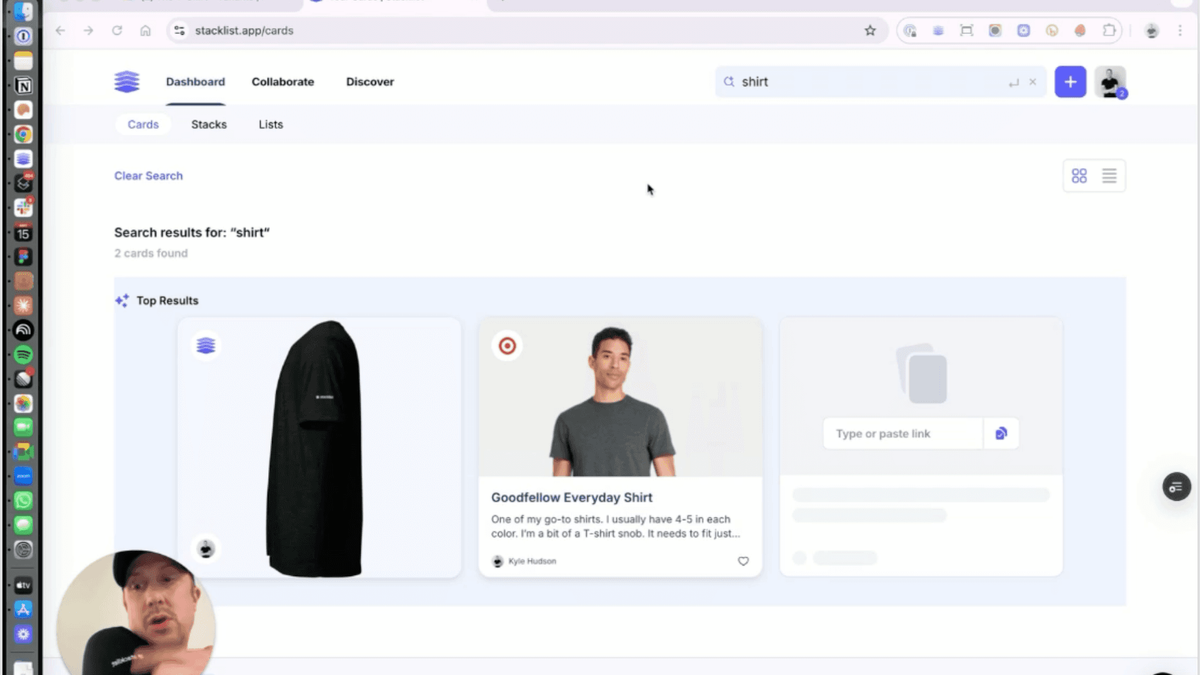Open the Discover tab
The image size is (1200, 675).
[370, 82]
